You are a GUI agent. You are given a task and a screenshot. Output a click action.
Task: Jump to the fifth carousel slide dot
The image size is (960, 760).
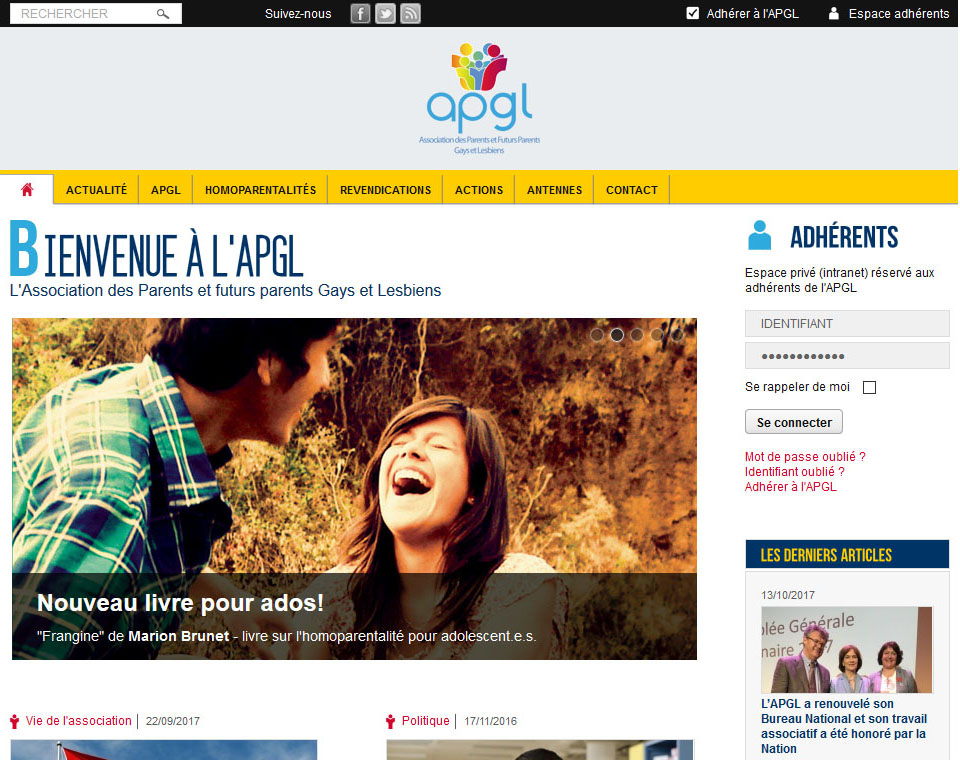point(677,335)
